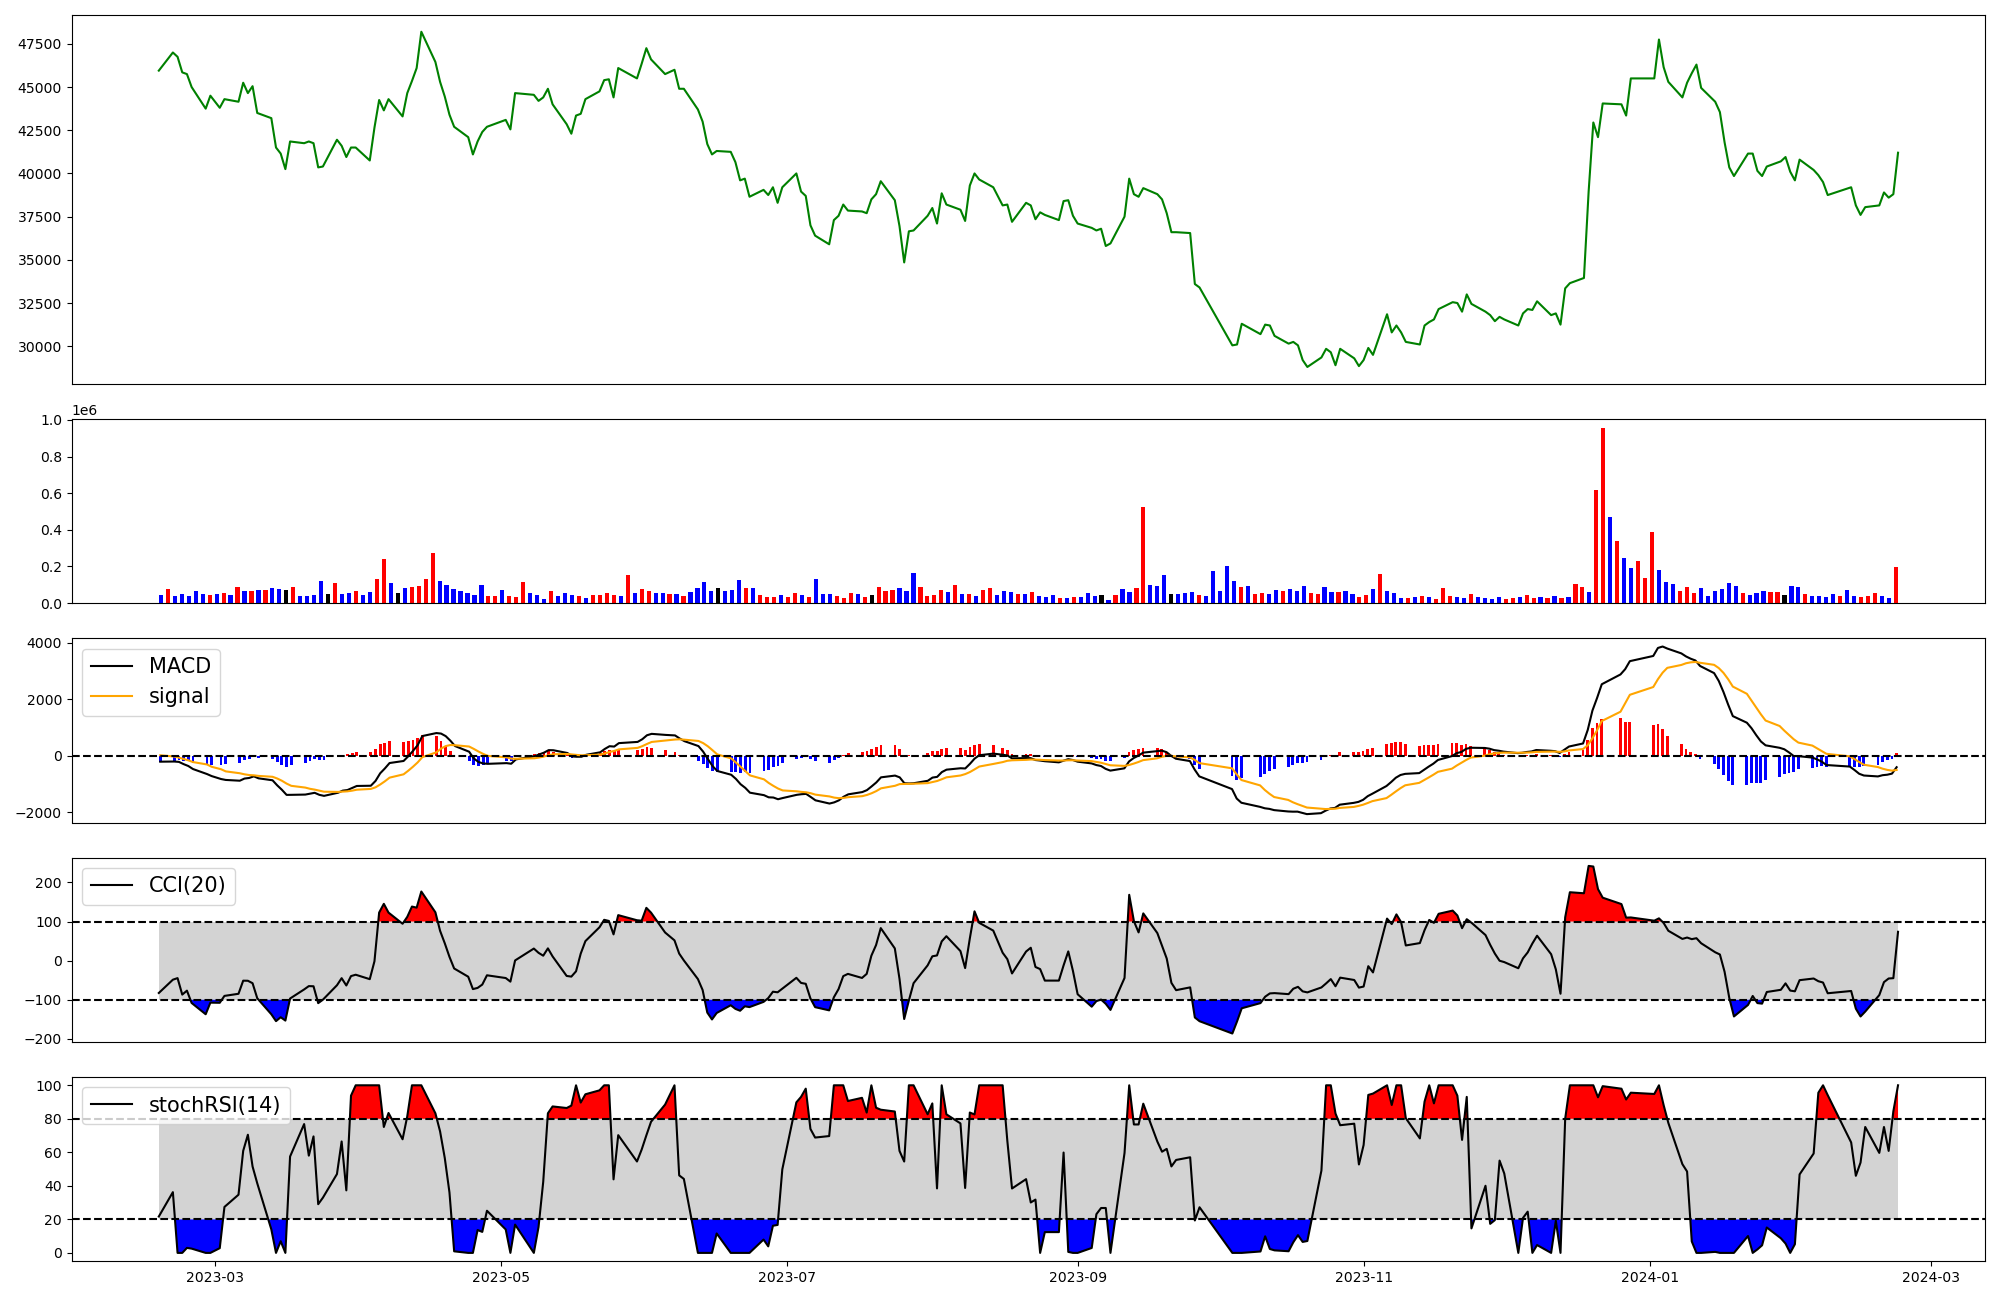Select the stochRSI(14) legend entry

(x=214, y=1105)
